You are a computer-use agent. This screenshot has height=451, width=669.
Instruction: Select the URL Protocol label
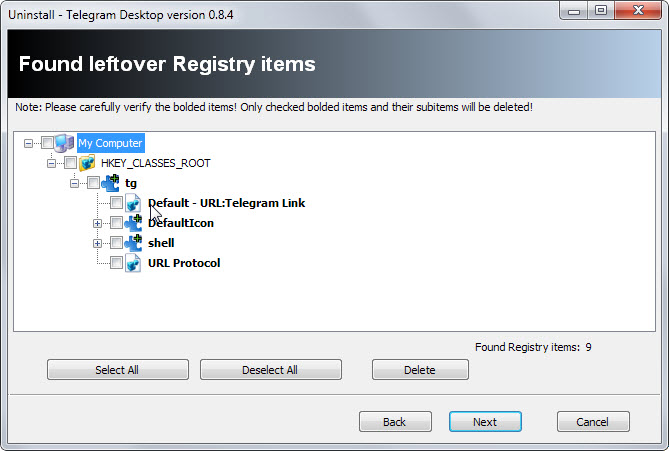[x=184, y=263]
